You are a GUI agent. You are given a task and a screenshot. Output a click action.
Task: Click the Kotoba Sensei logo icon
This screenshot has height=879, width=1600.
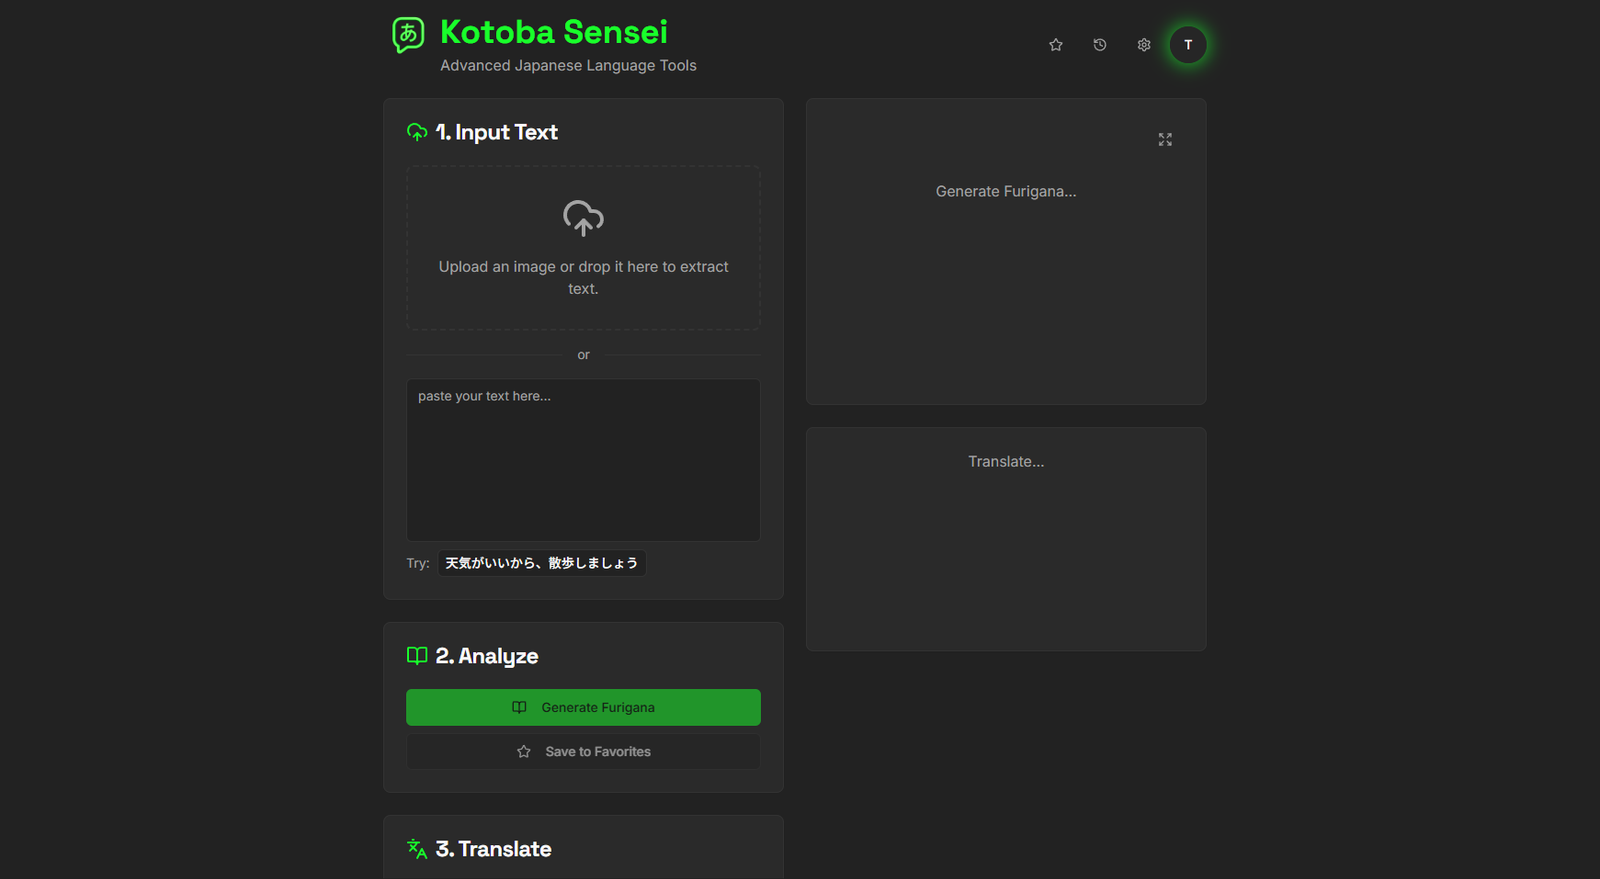point(408,35)
